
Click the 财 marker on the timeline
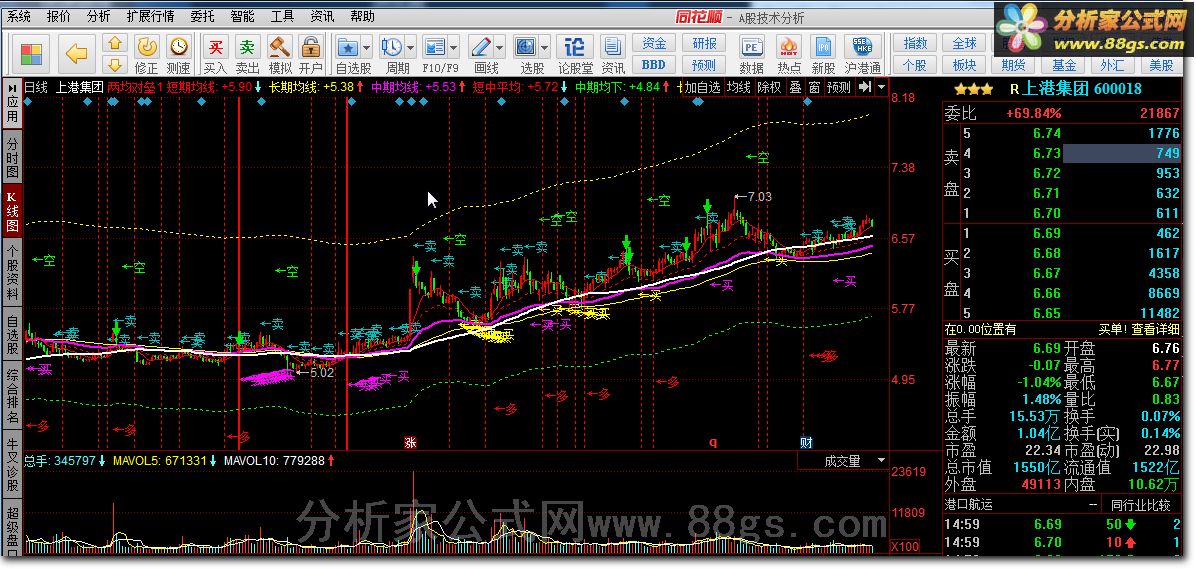pyautogui.click(x=806, y=442)
